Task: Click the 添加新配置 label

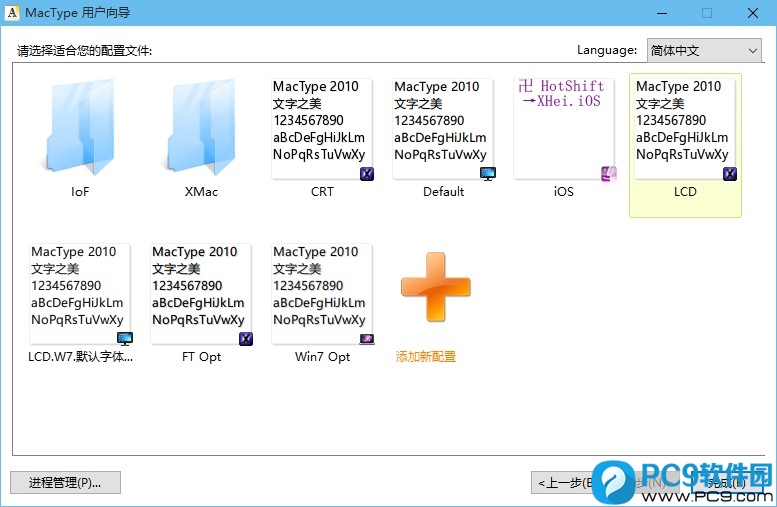Action: click(426, 356)
